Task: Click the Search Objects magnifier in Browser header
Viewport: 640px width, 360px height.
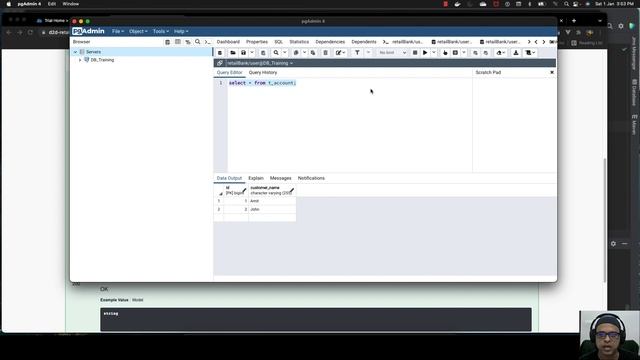Action: tap(198, 42)
